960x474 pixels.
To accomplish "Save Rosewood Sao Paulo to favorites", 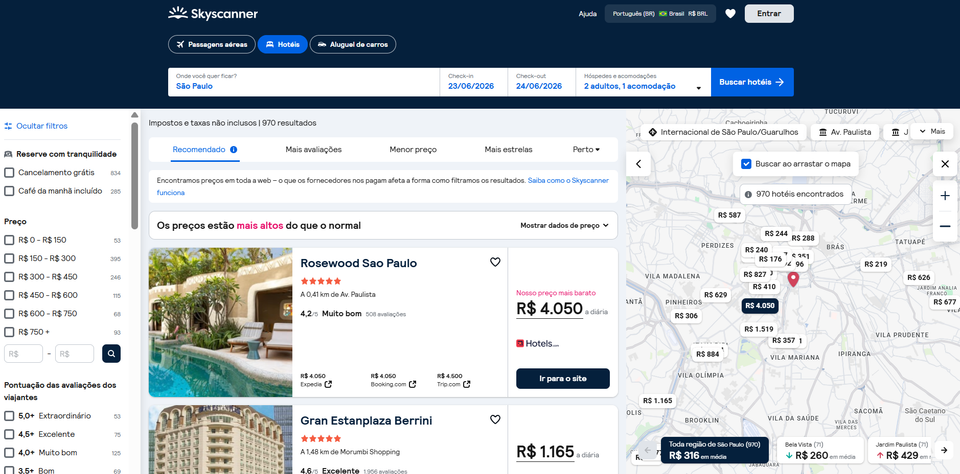I will click(x=495, y=262).
